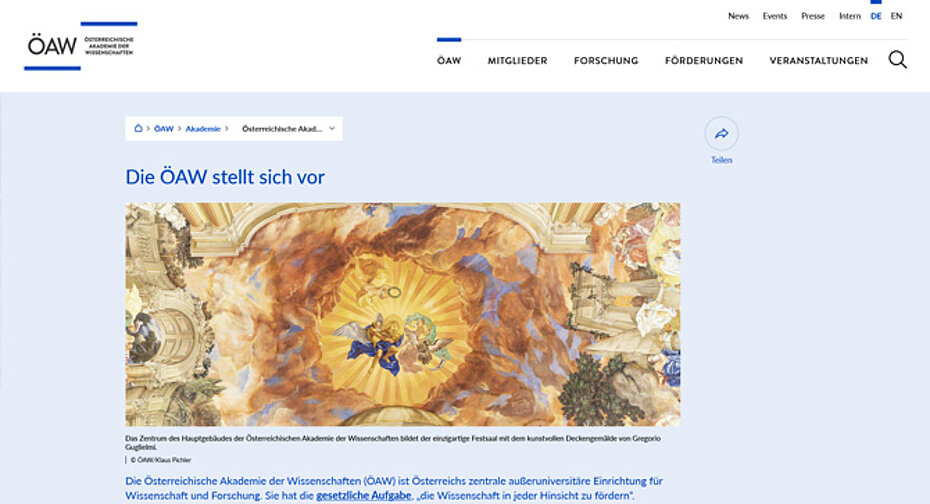
Task: Expand the breadcrumb dropdown chevron
Action: (x=331, y=129)
